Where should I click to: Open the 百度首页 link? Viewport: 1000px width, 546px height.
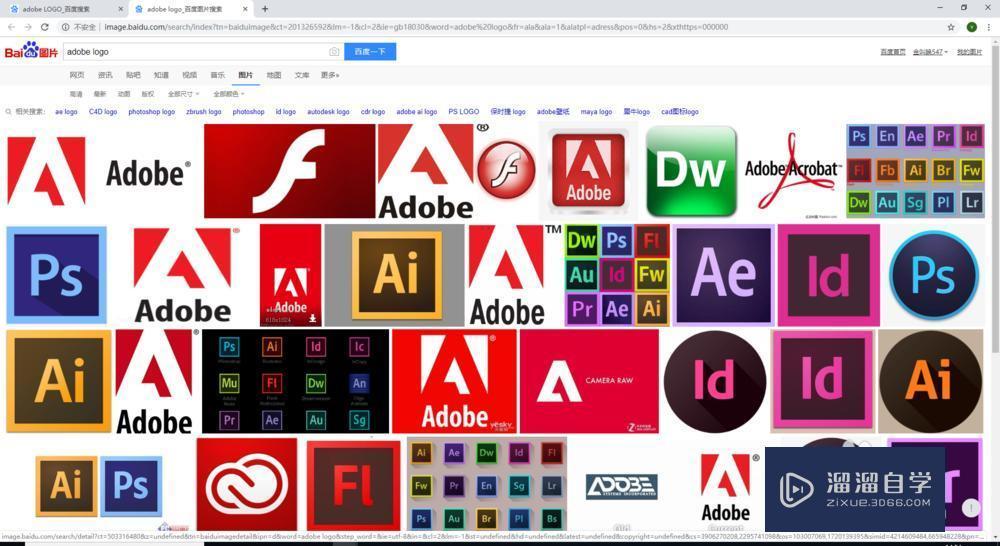(893, 52)
